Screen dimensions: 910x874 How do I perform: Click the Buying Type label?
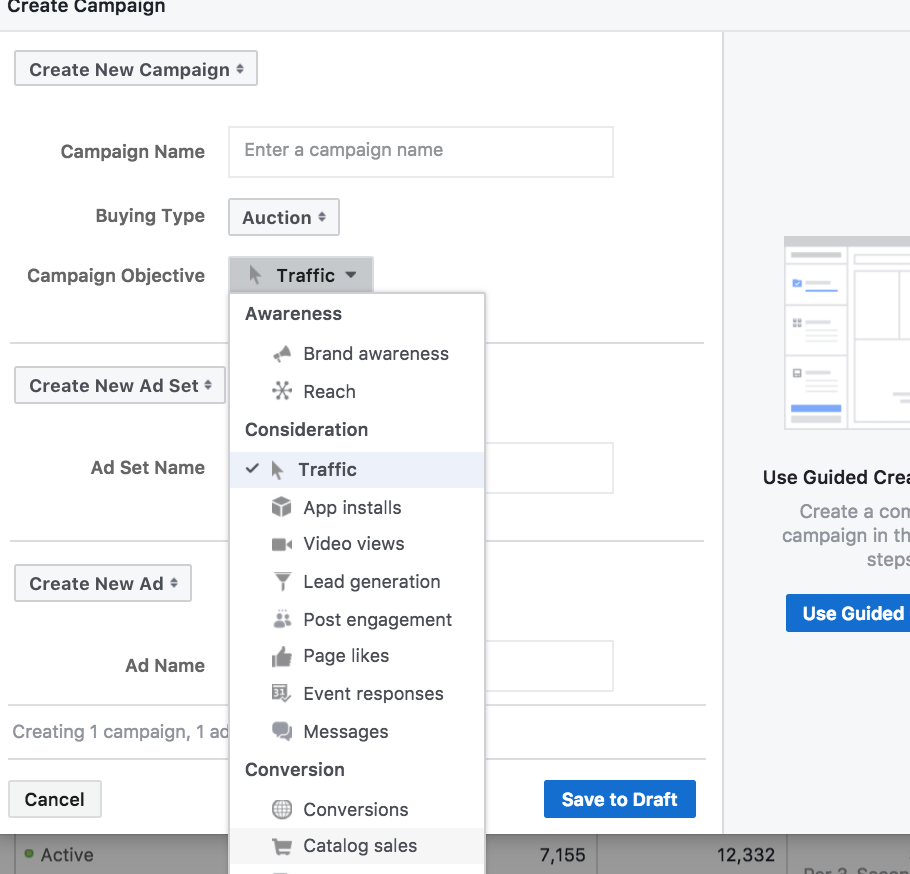[x=150, y=216]
